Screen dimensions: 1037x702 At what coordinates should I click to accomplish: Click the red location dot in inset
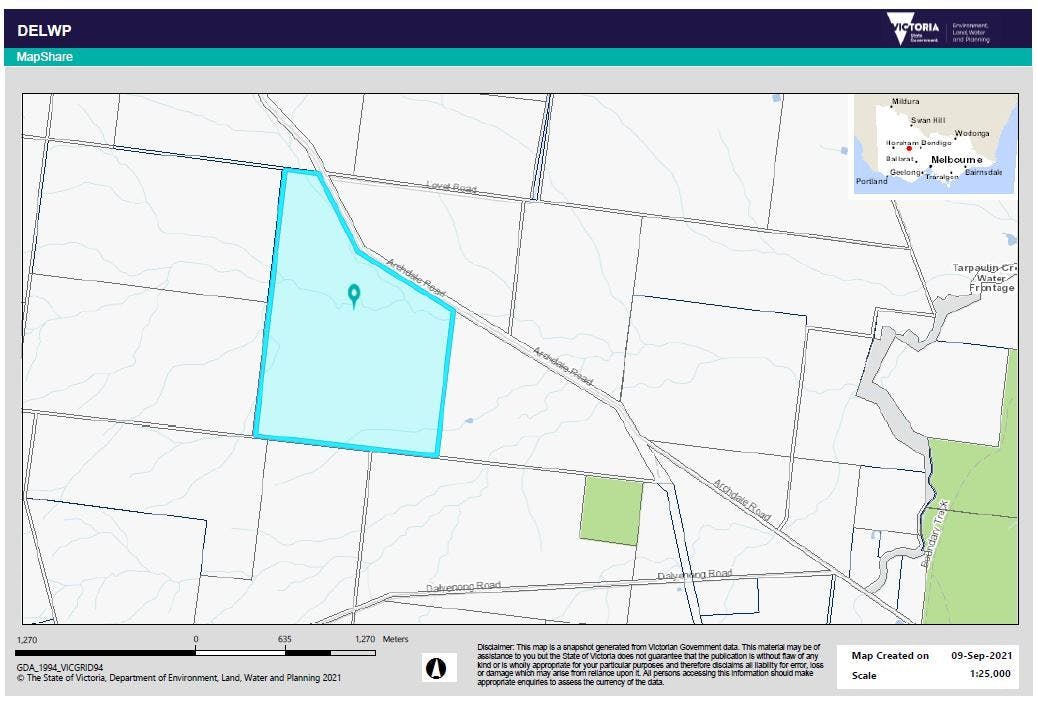coord(909,149)
